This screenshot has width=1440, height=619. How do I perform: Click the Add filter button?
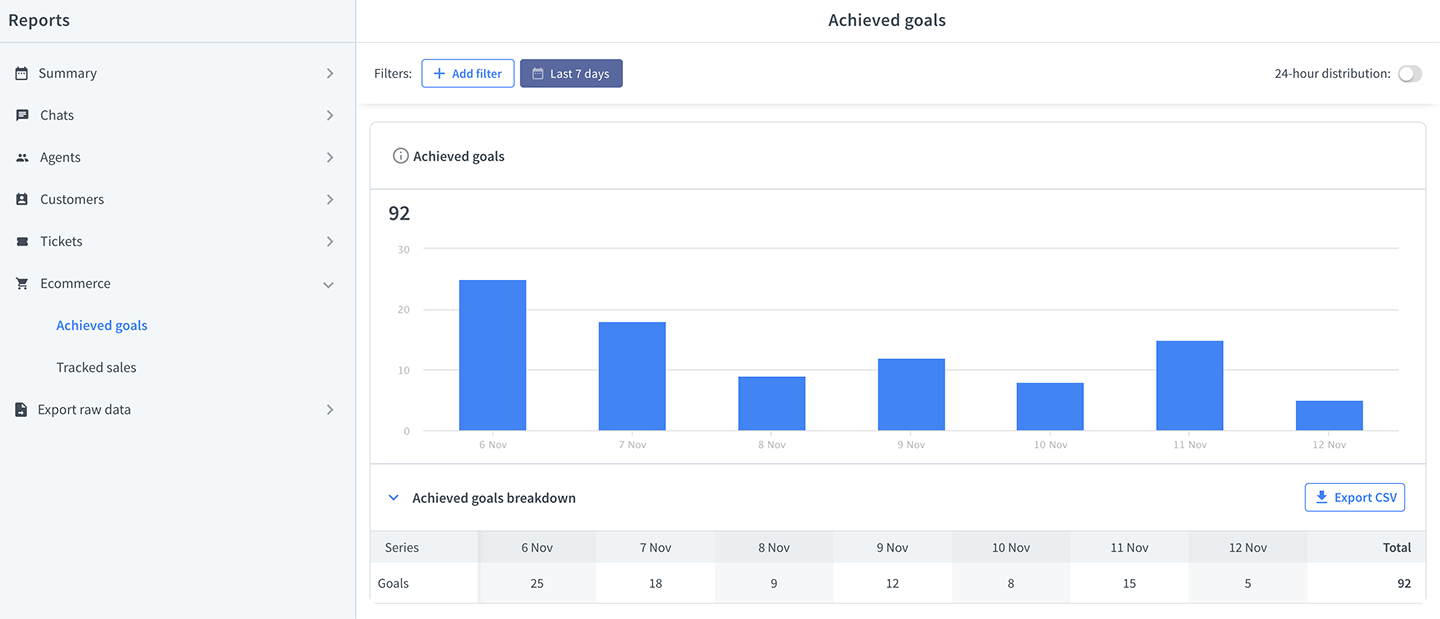coord(468,73)
